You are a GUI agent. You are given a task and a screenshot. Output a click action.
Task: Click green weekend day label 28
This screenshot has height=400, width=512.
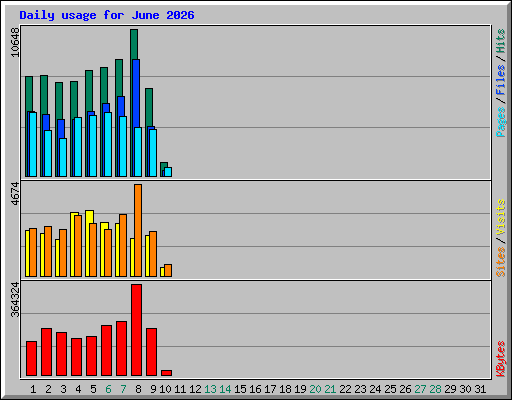tap(435, 389)
